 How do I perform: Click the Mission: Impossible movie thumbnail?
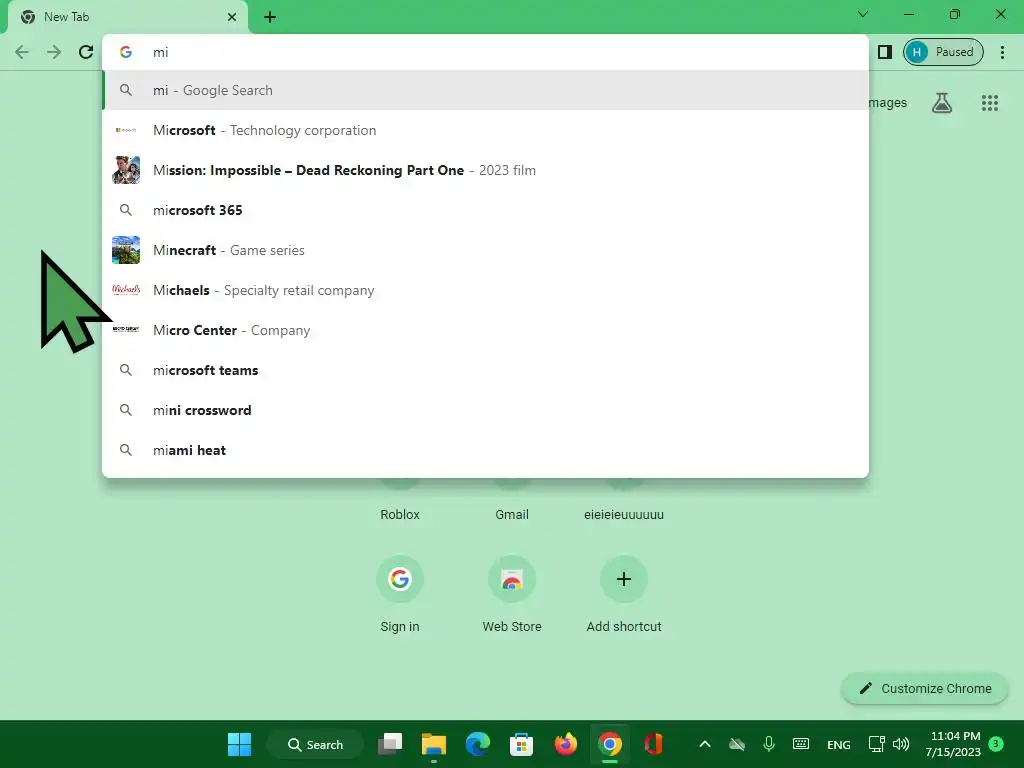(x=126, y=170)
